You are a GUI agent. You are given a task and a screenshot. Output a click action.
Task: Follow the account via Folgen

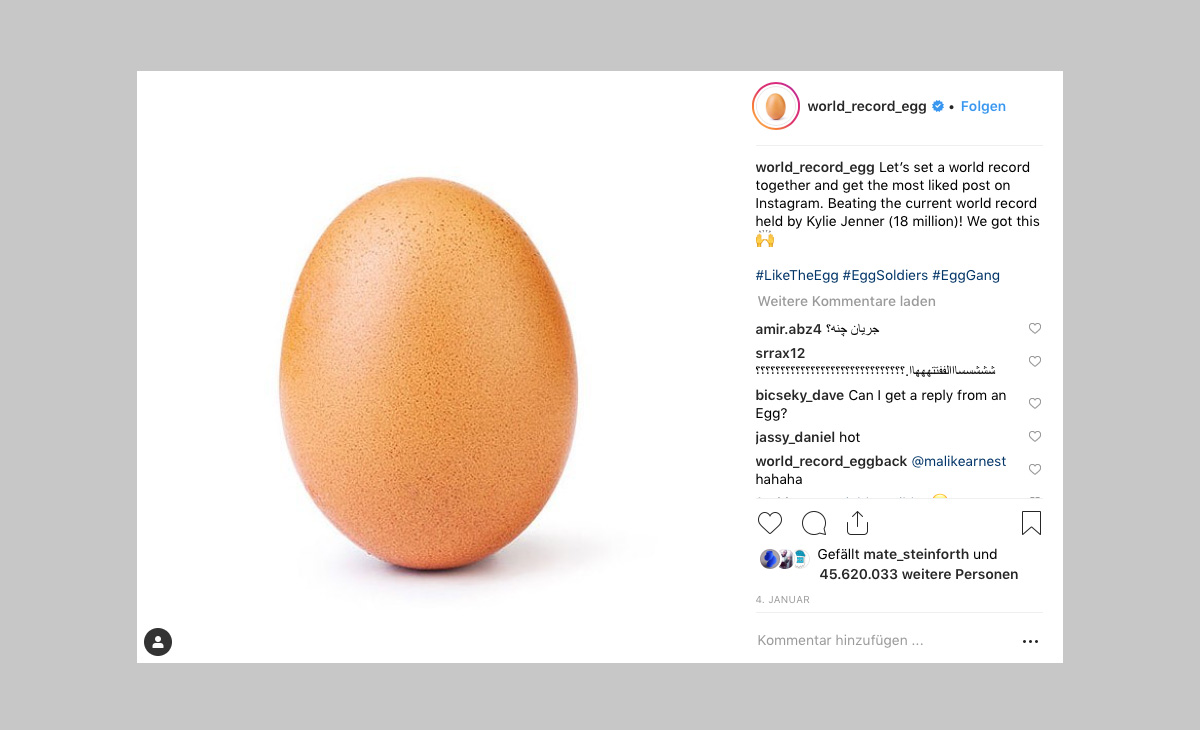(983, 106)
